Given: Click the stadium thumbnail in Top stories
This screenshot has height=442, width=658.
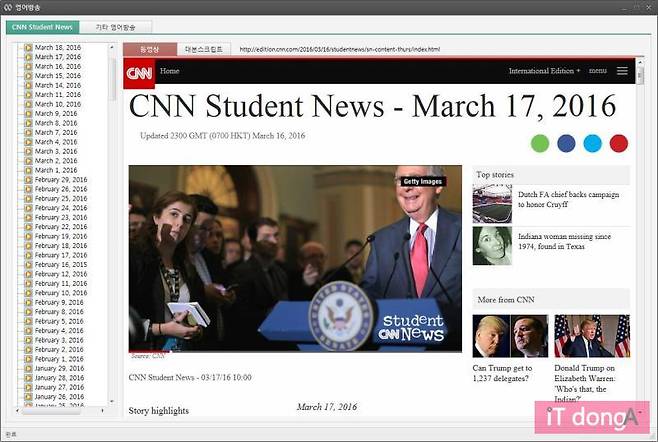Looking at the screenshot, I should (492, 204).
